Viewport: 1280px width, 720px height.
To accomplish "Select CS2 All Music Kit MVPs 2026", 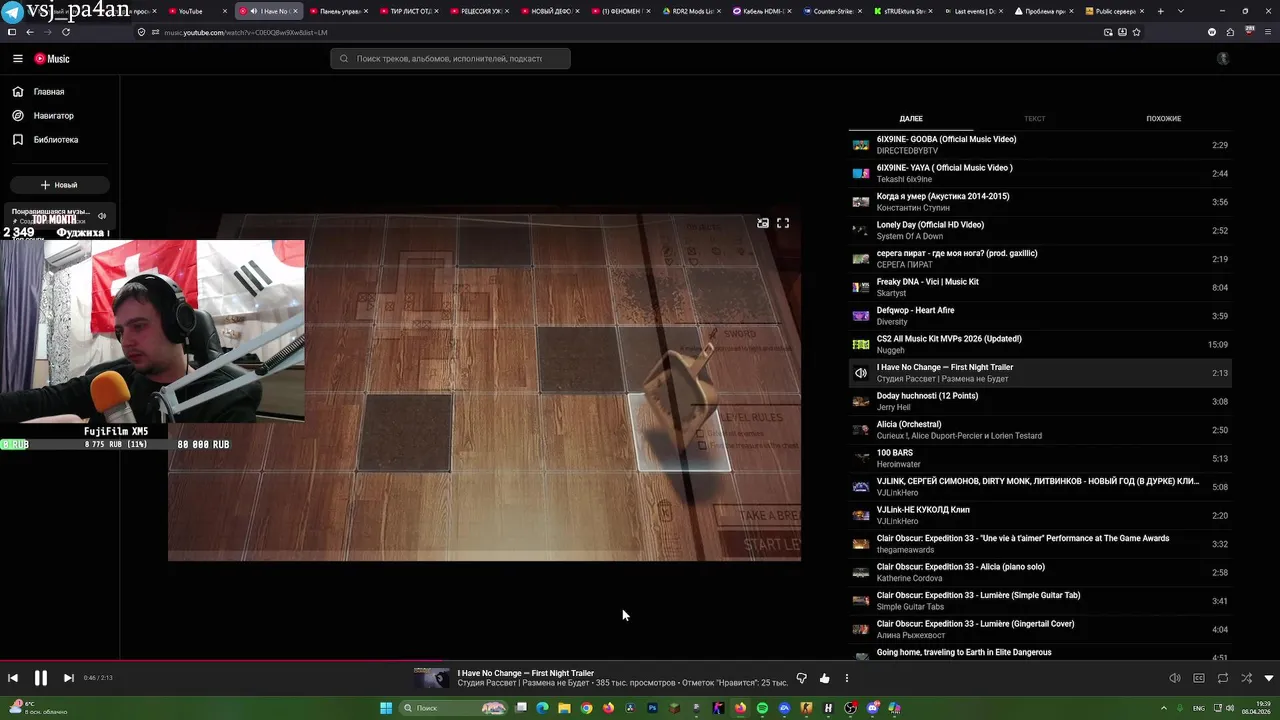I will click(x=1040, y=344).
